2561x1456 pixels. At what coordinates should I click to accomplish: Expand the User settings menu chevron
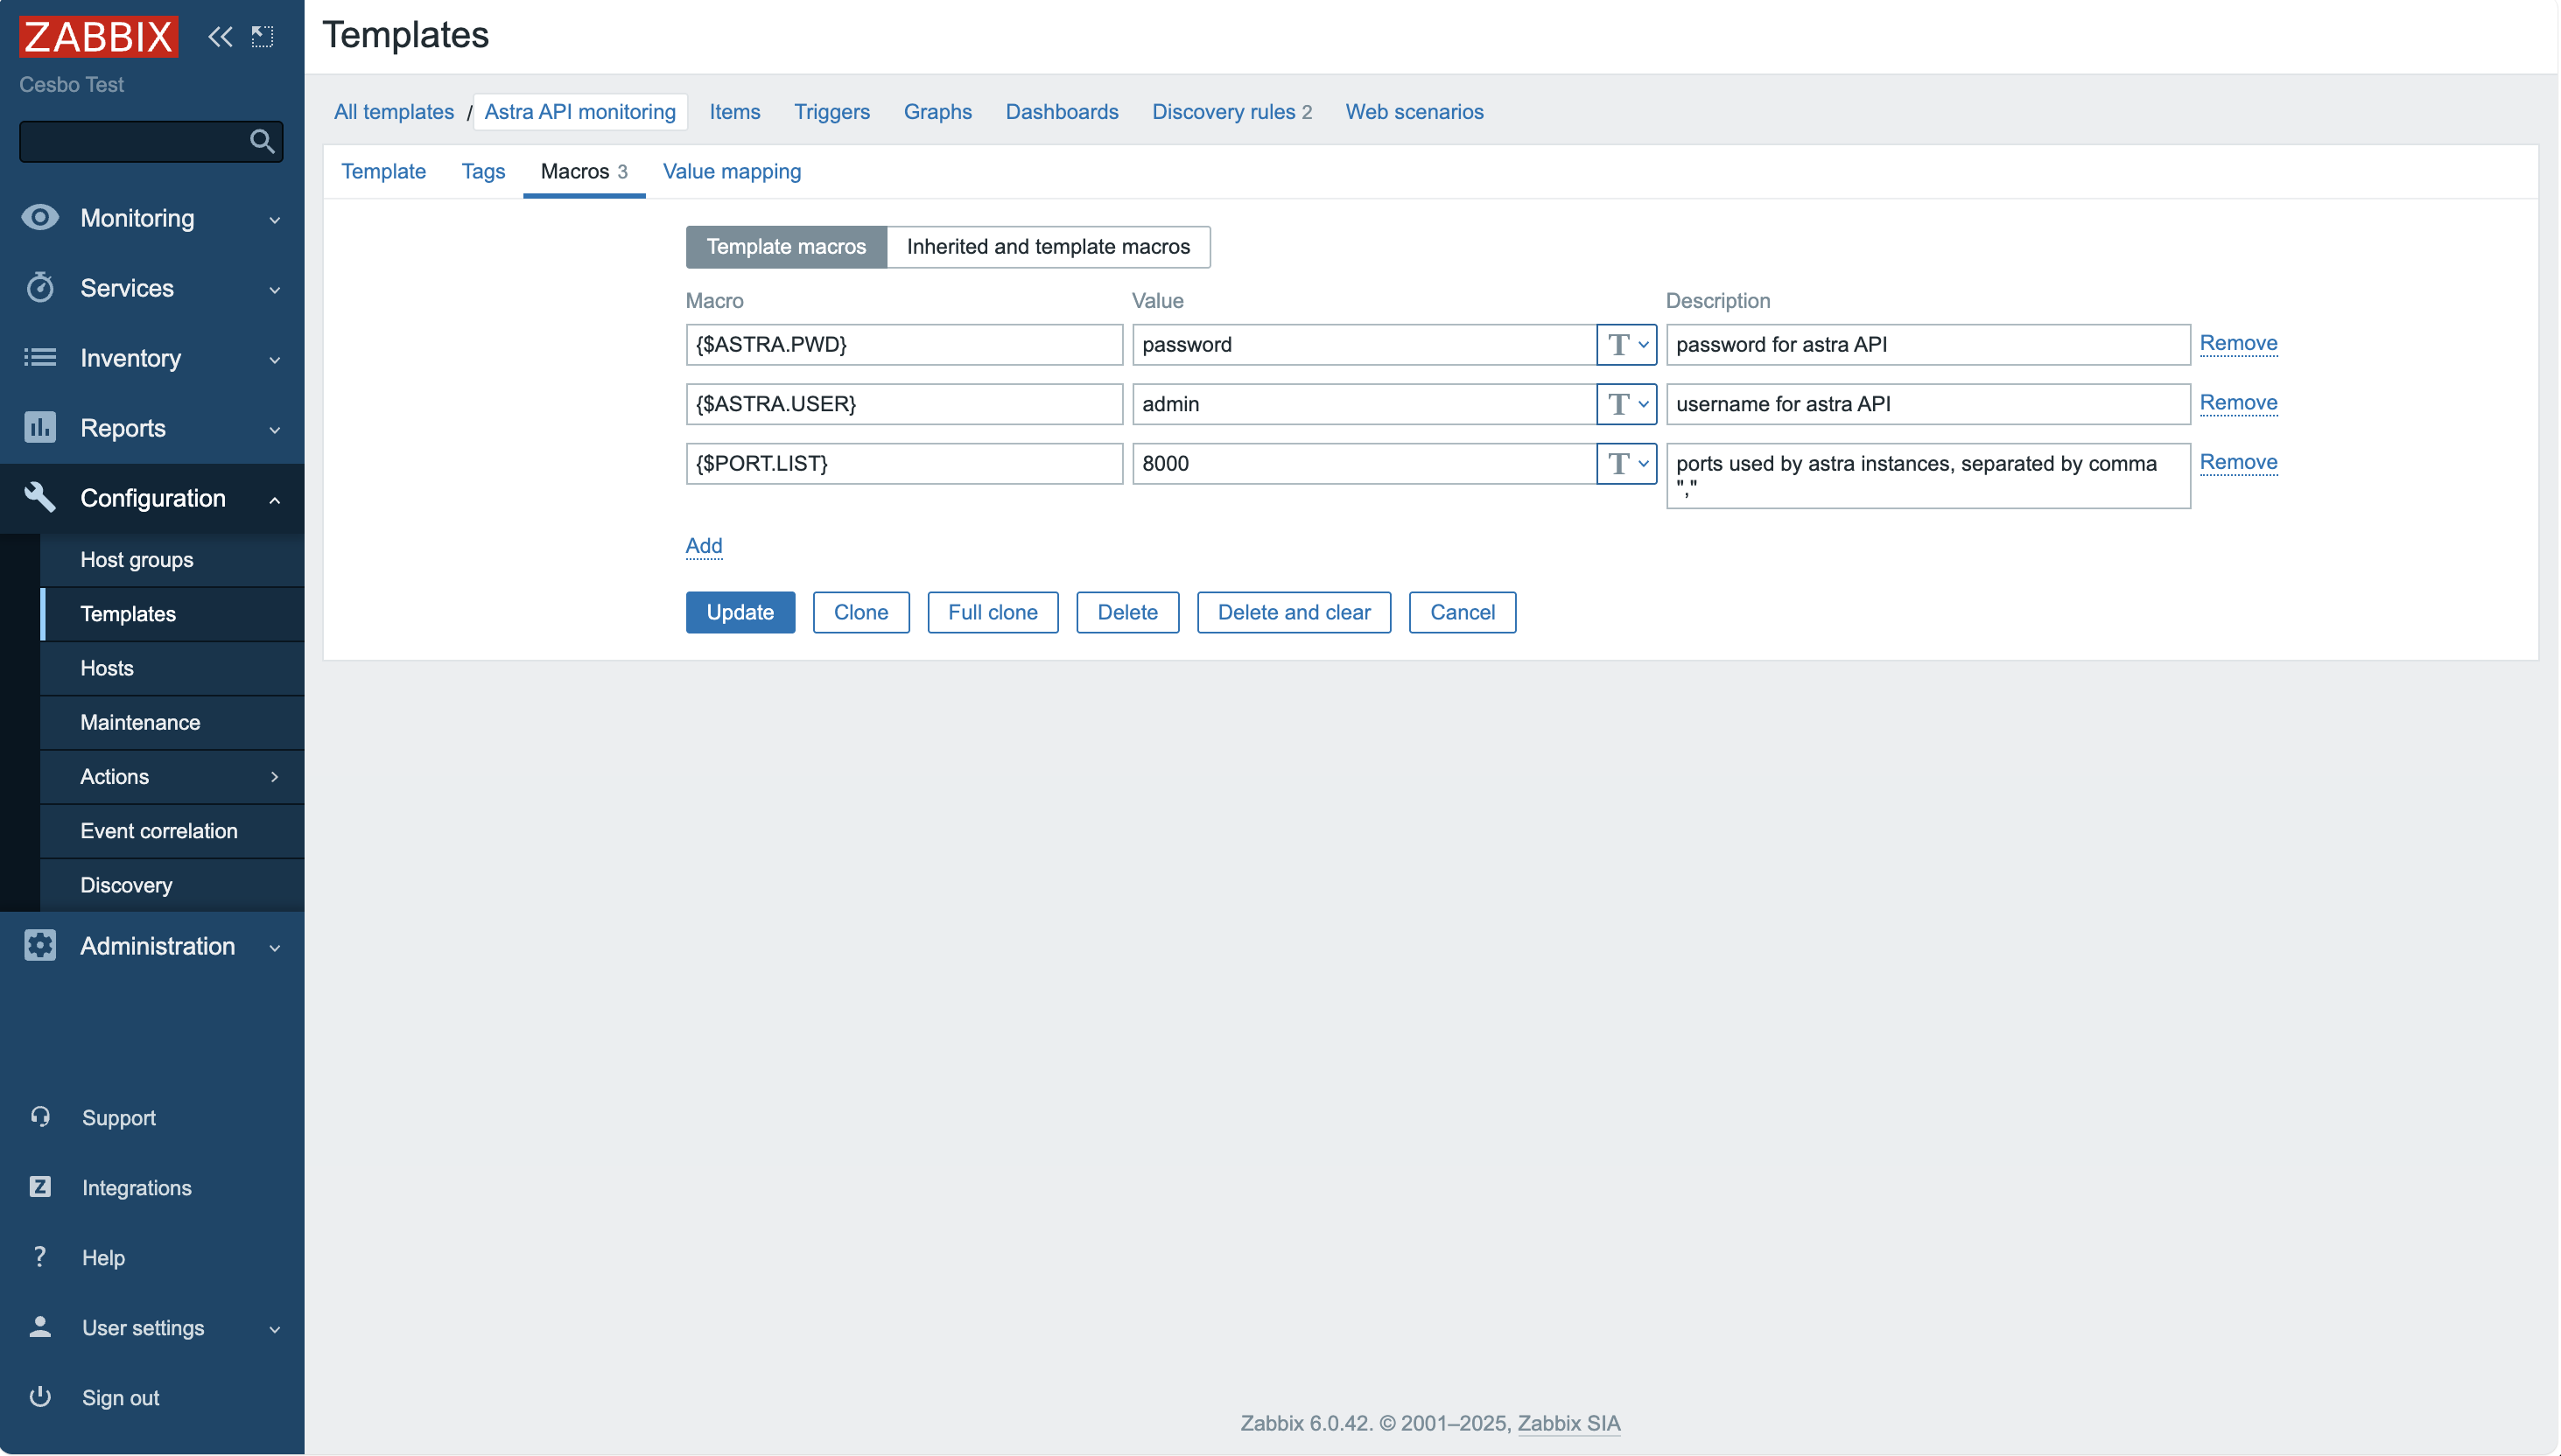click(x=274, y=1328)
